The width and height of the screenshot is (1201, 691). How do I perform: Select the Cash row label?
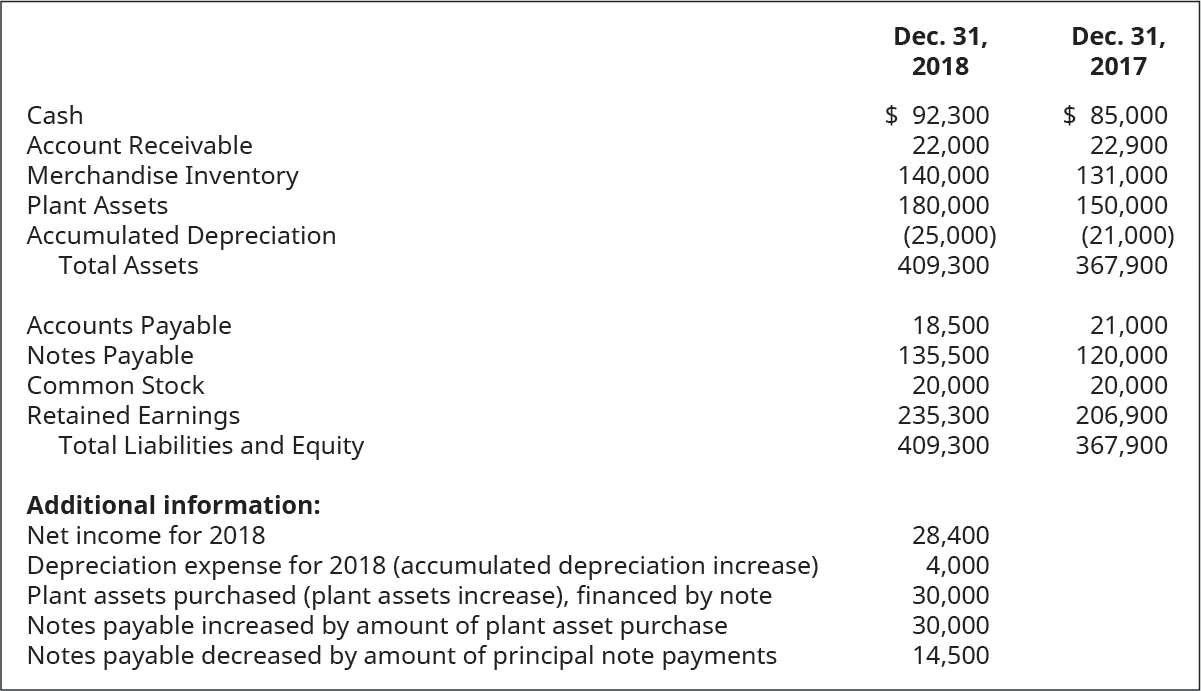pos(55,116)
